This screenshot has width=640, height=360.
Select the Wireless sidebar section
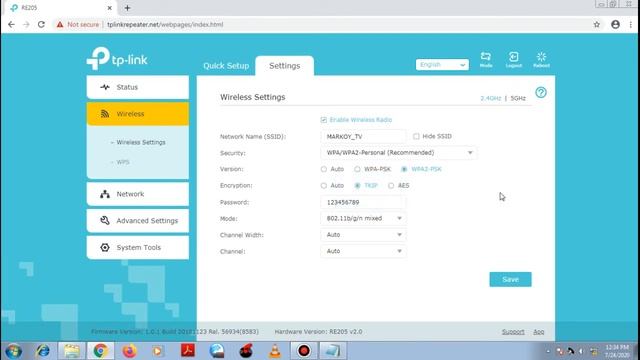tap(138, 114)
